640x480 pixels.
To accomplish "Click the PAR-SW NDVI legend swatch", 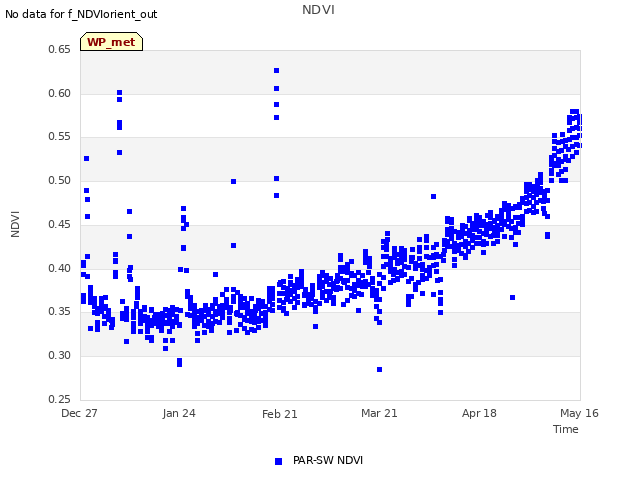I will click(x=278, y=461).
